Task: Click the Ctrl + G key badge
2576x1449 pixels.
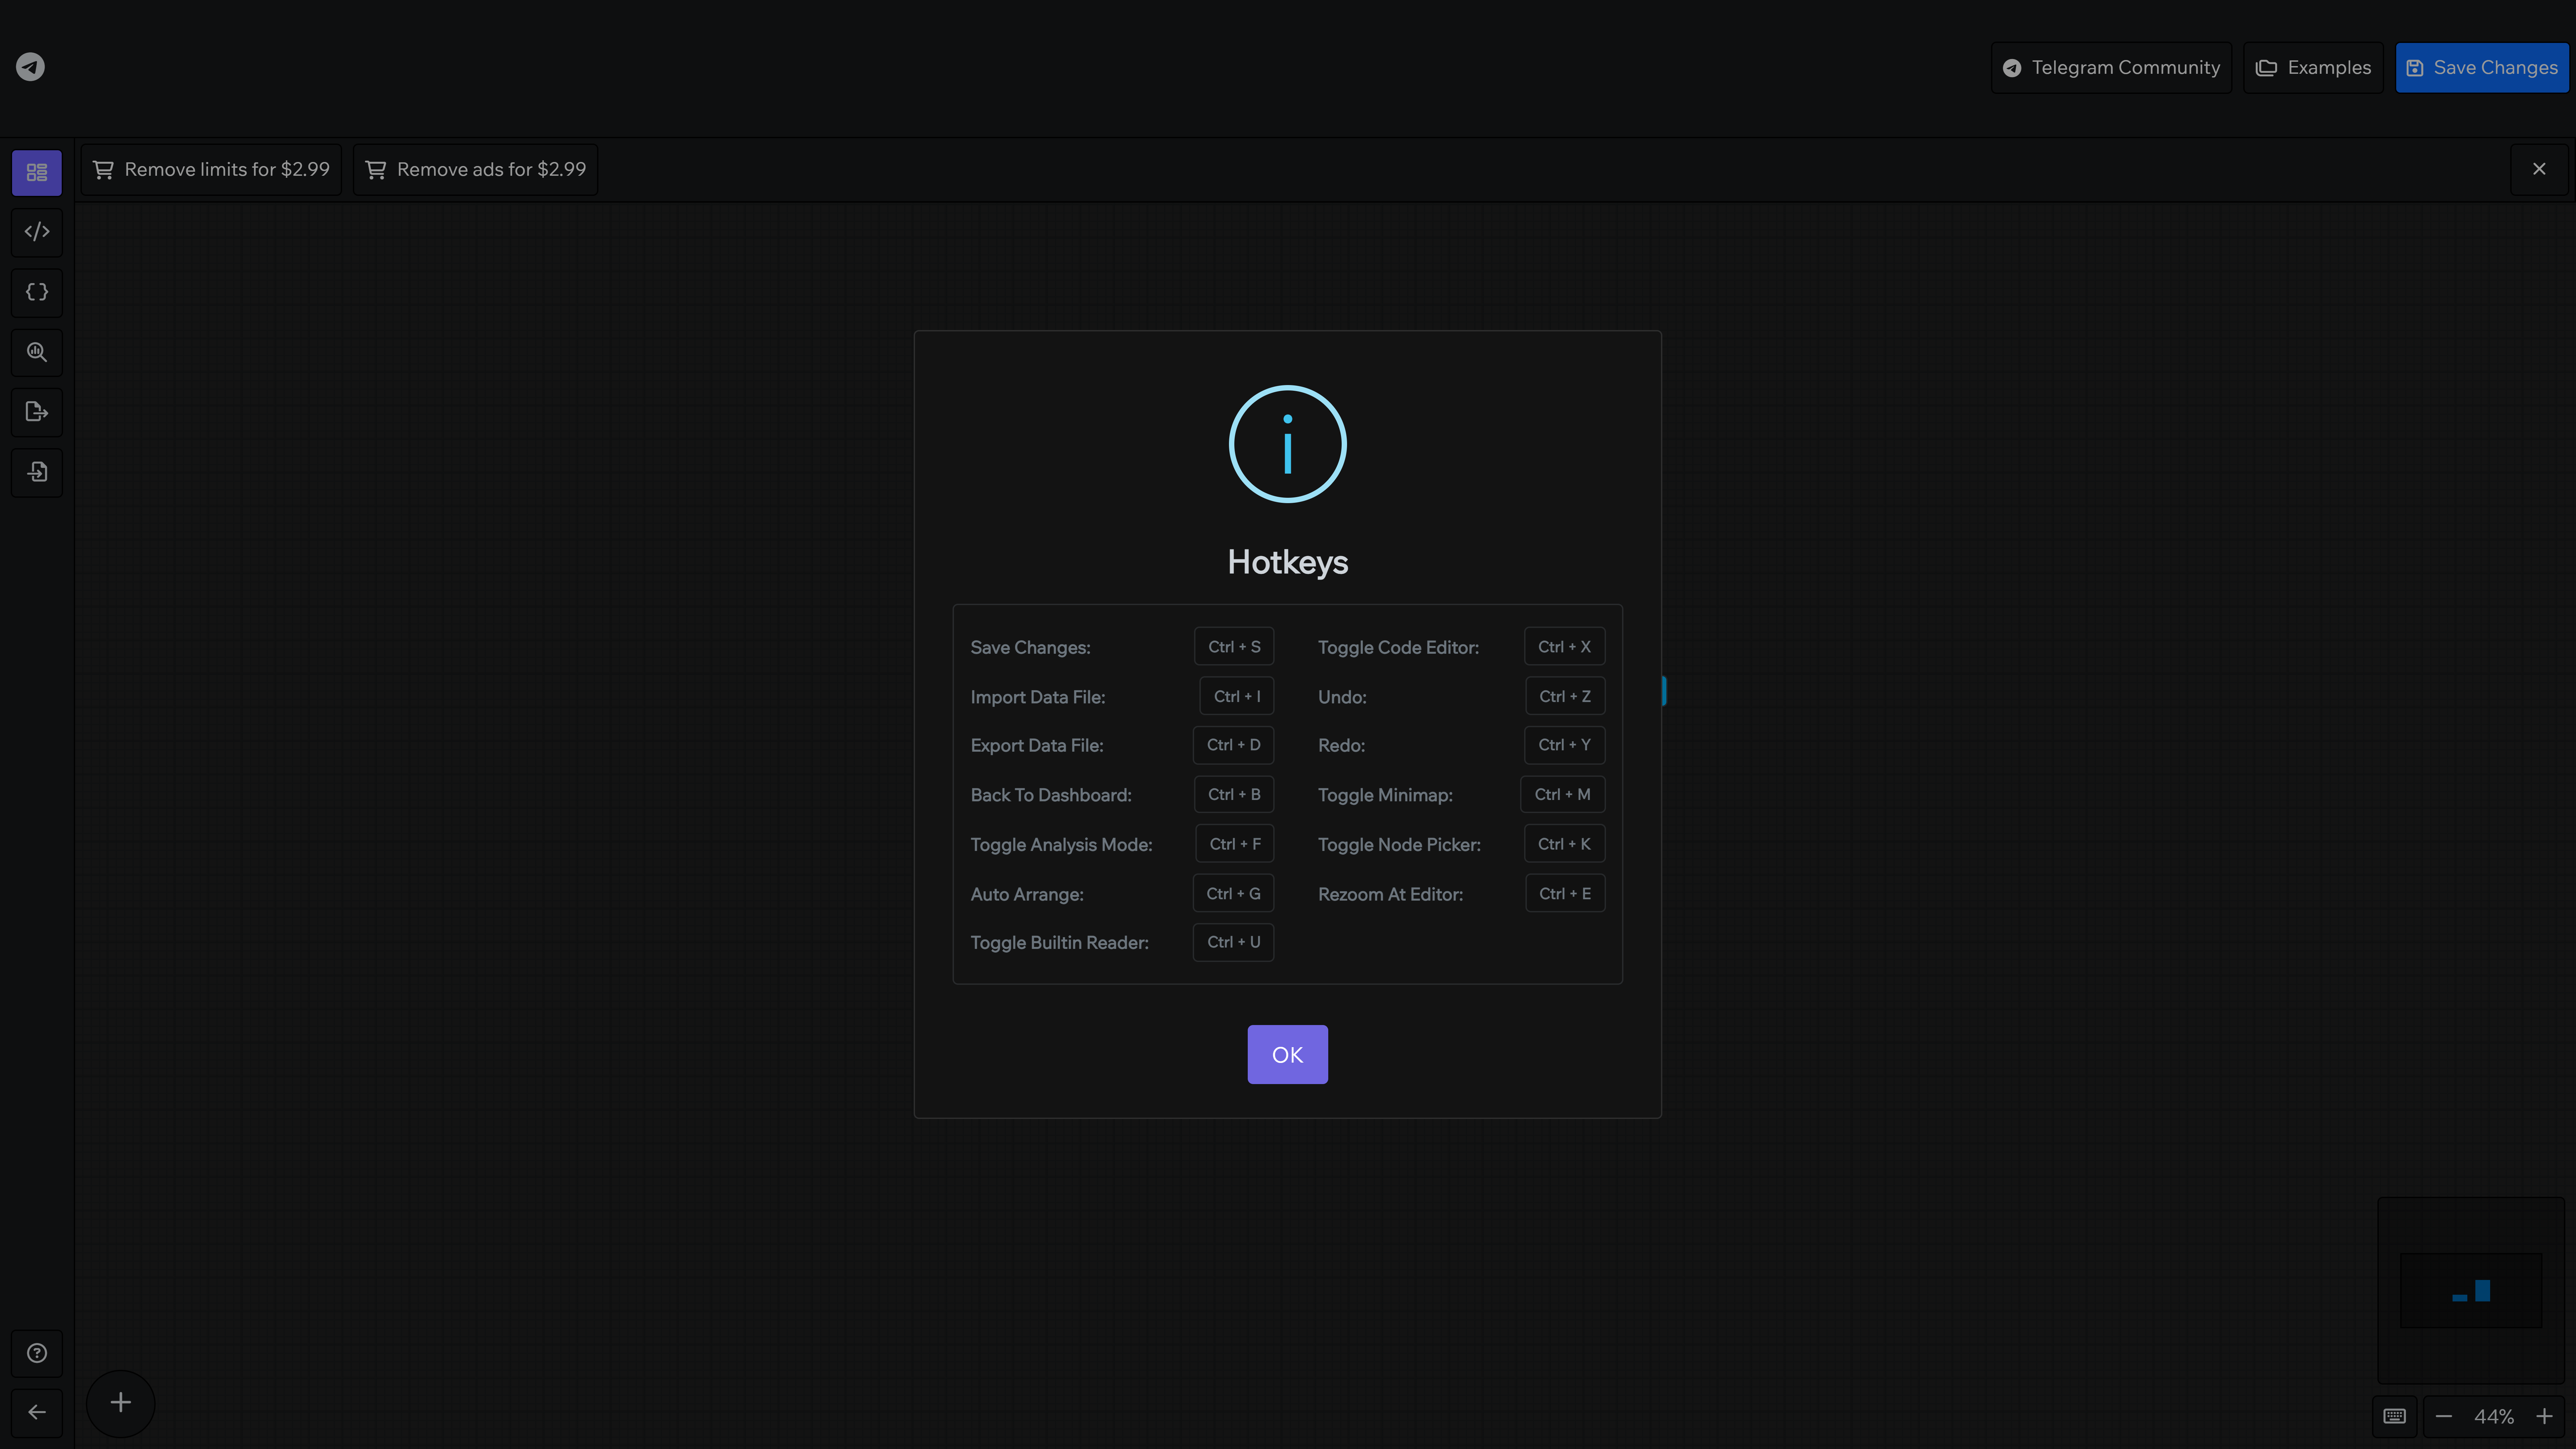Action: point(1234,893)
